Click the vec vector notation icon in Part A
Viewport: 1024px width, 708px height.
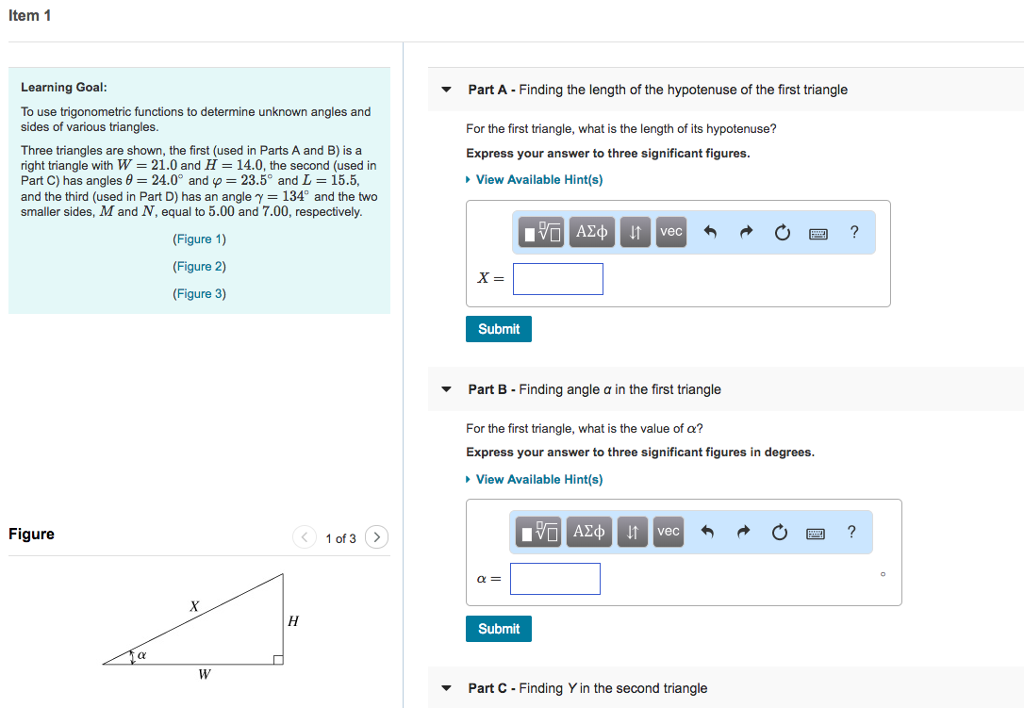670,231
